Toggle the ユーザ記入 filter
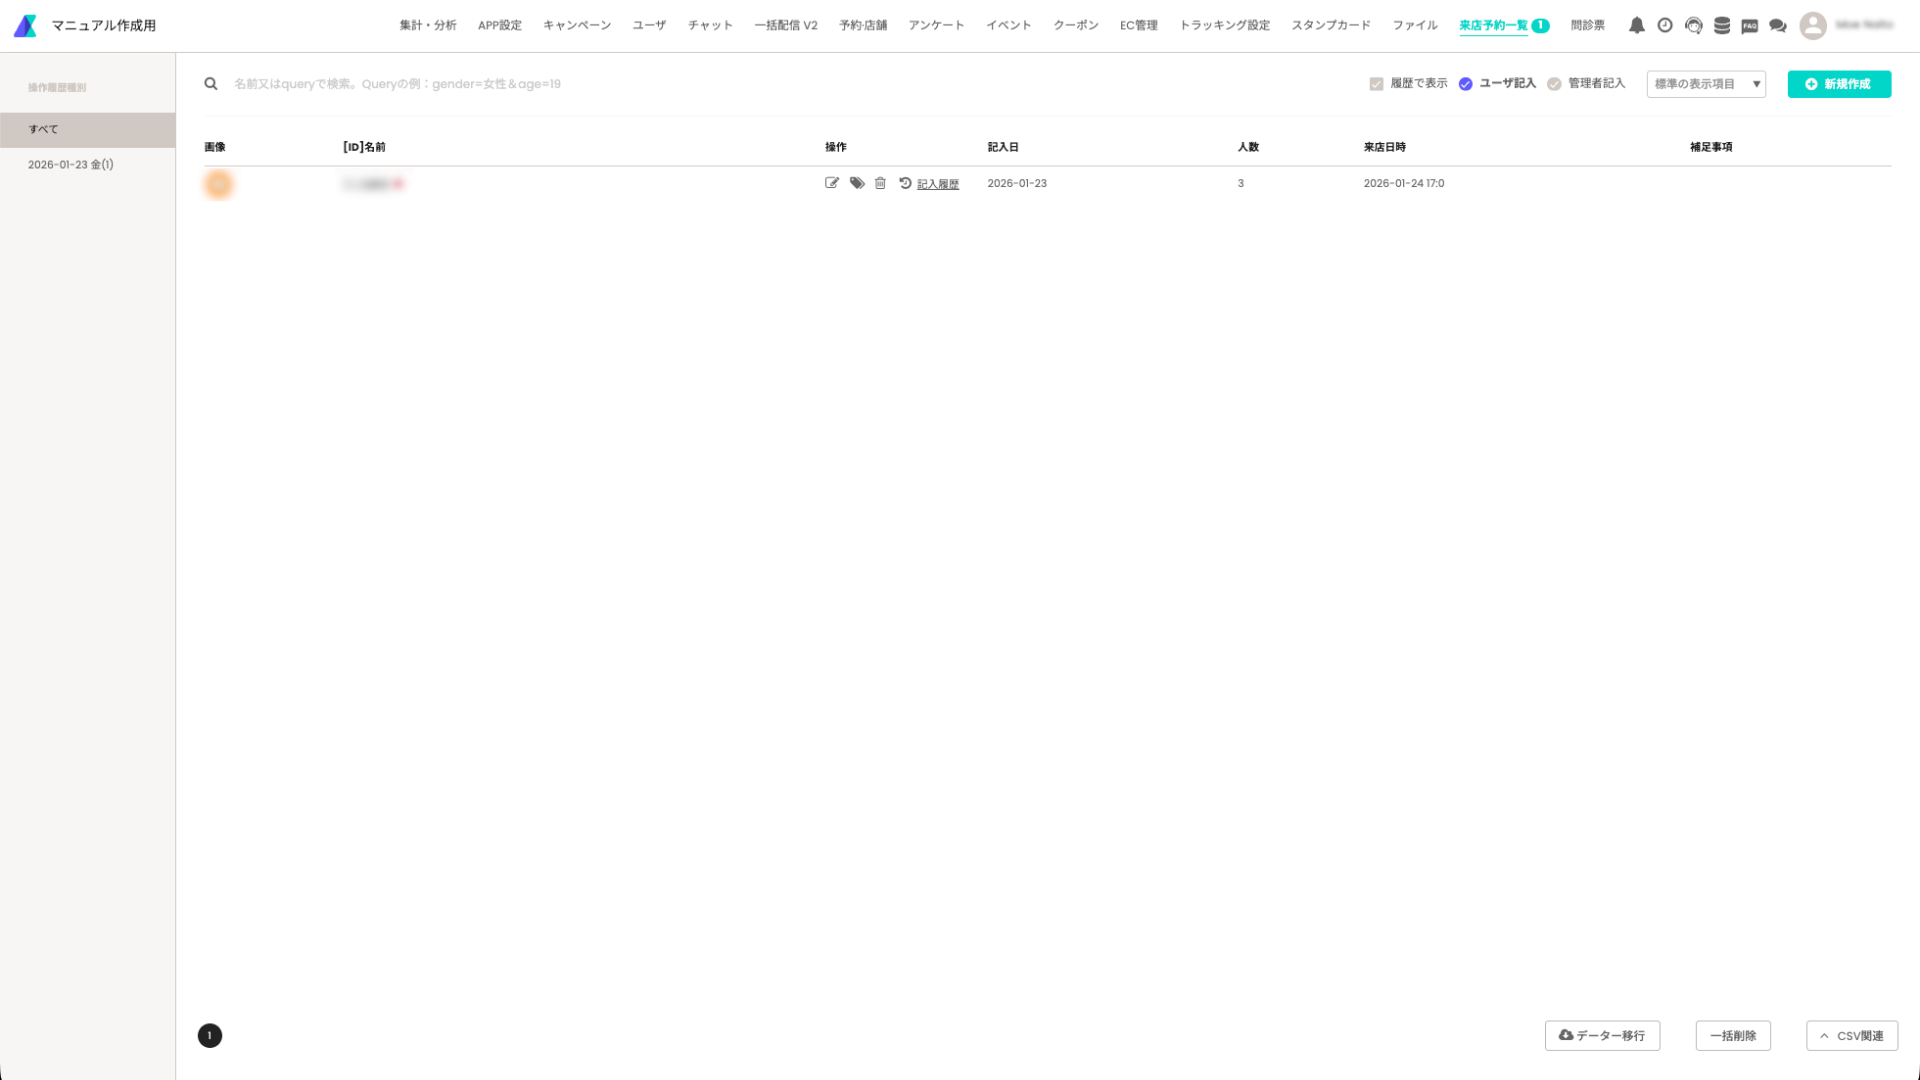The image size is (1920, 1080). (1465, 84)
